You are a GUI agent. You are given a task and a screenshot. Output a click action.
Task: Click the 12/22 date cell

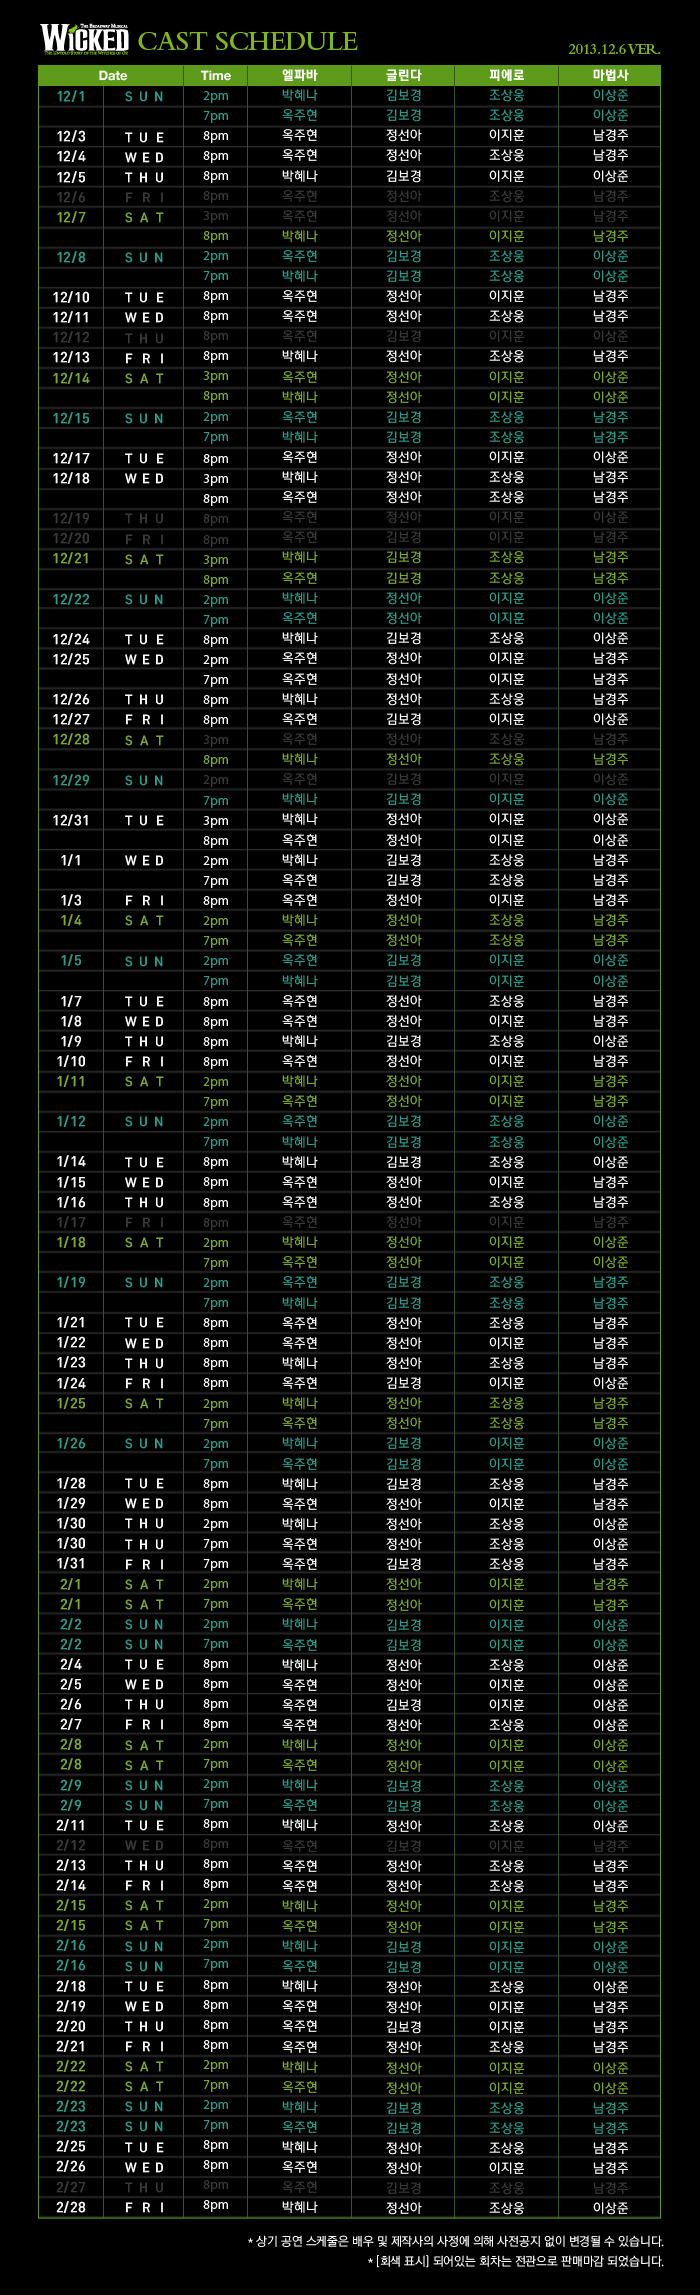click(71, 599)
